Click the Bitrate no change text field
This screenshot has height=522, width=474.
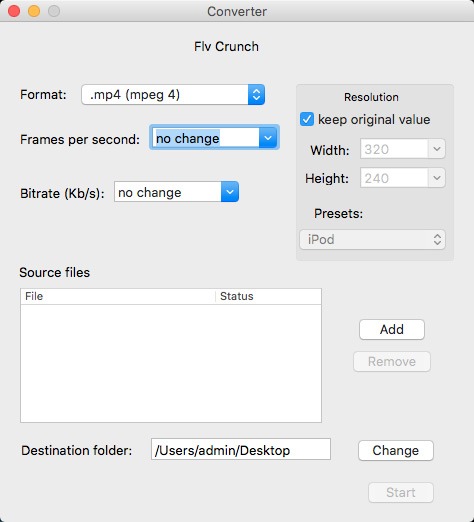[x=168, y=192]
